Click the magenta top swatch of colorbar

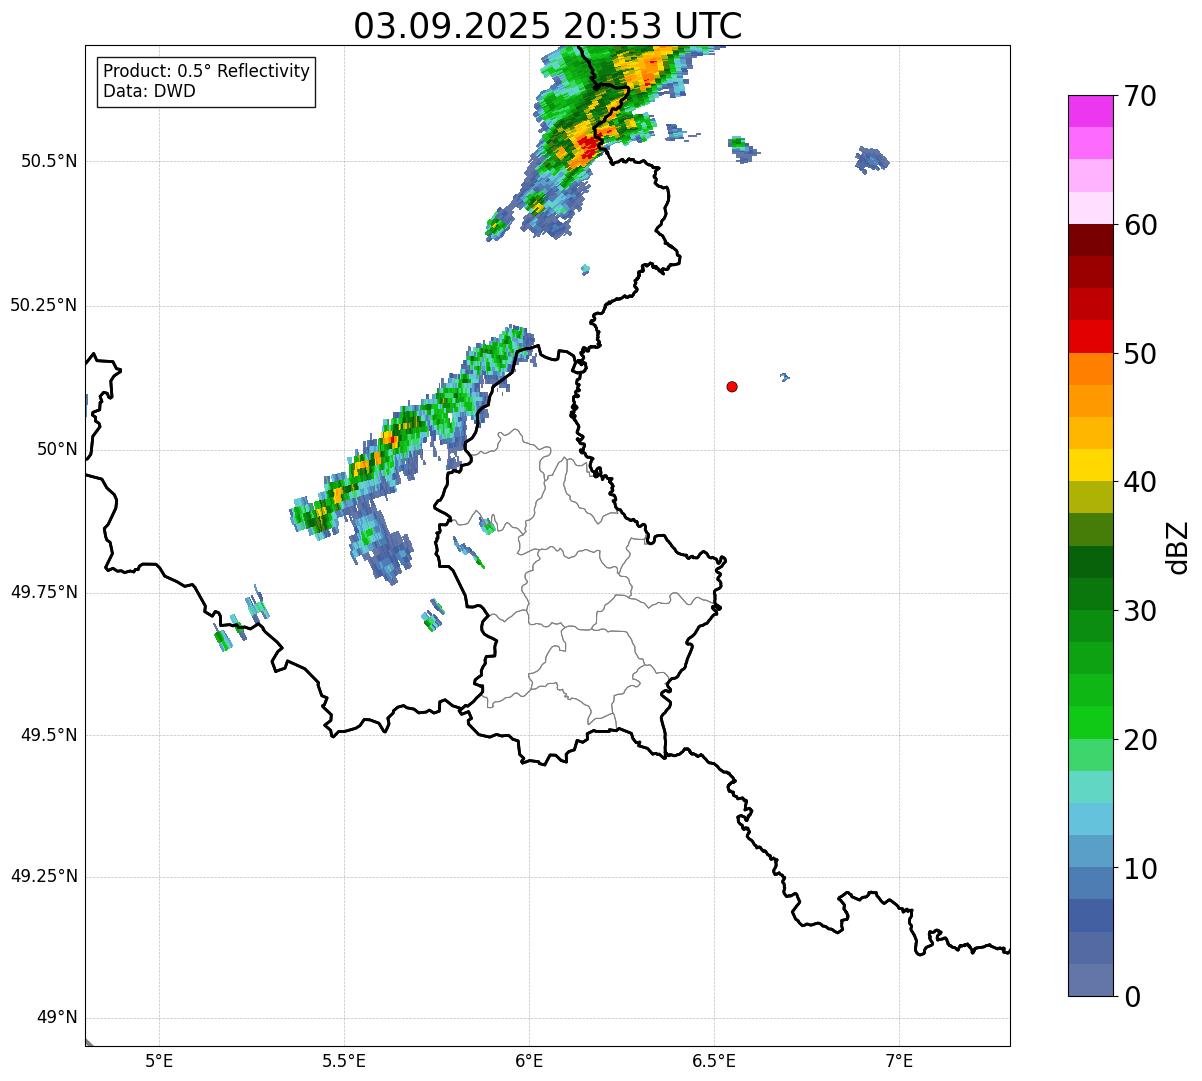tap(1090, 111)
